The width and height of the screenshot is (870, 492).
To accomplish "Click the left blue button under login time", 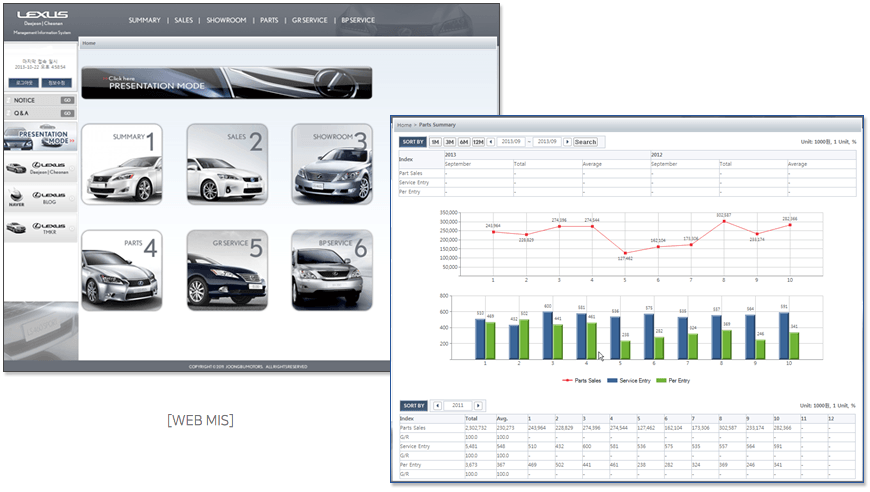I will [x=24, y=83].
